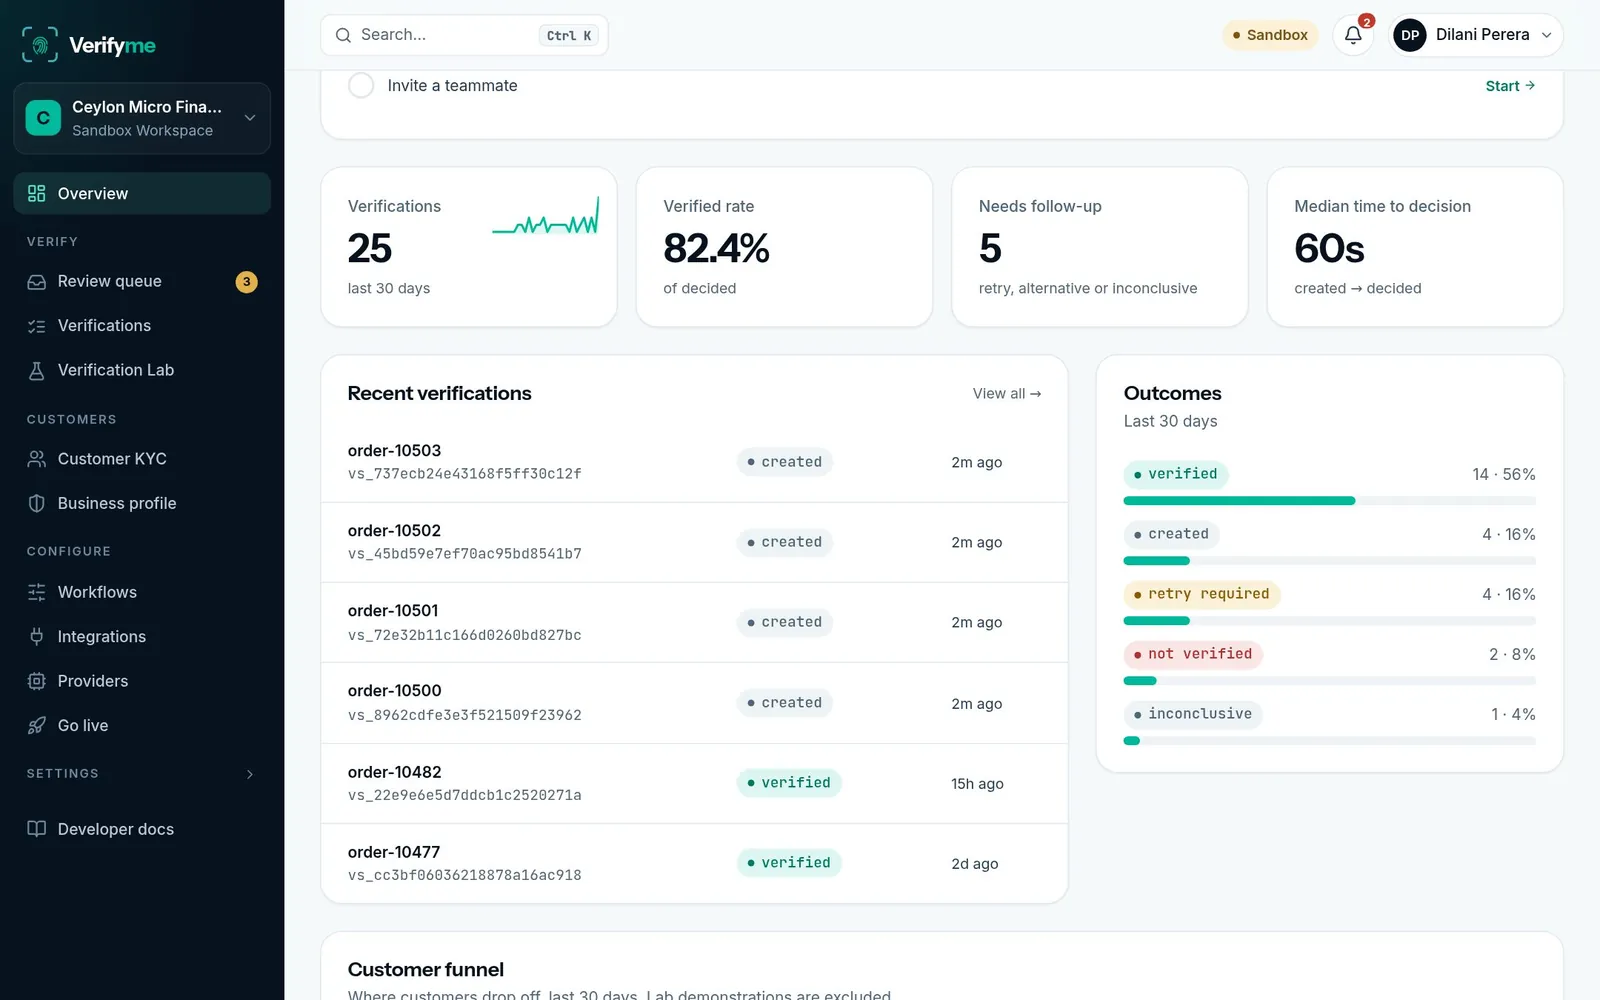1600x1000 pixels.
Task: Click the retry required outcome tag
Action: tap(1202, 594)
